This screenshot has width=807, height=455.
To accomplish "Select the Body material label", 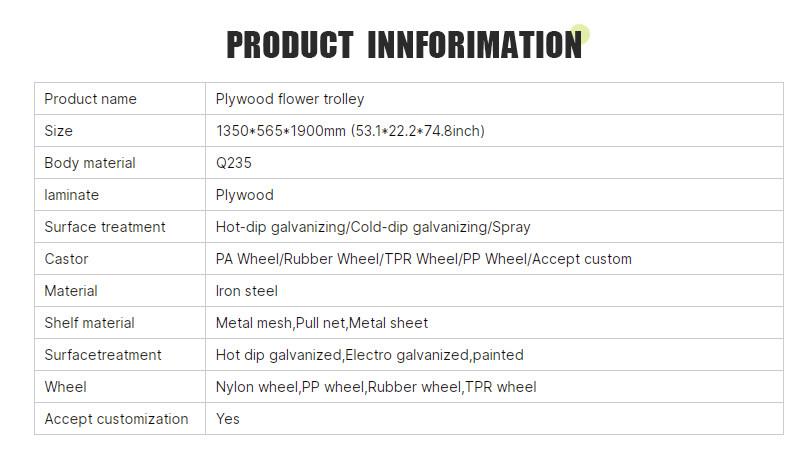I will click(x=90, y=163).
